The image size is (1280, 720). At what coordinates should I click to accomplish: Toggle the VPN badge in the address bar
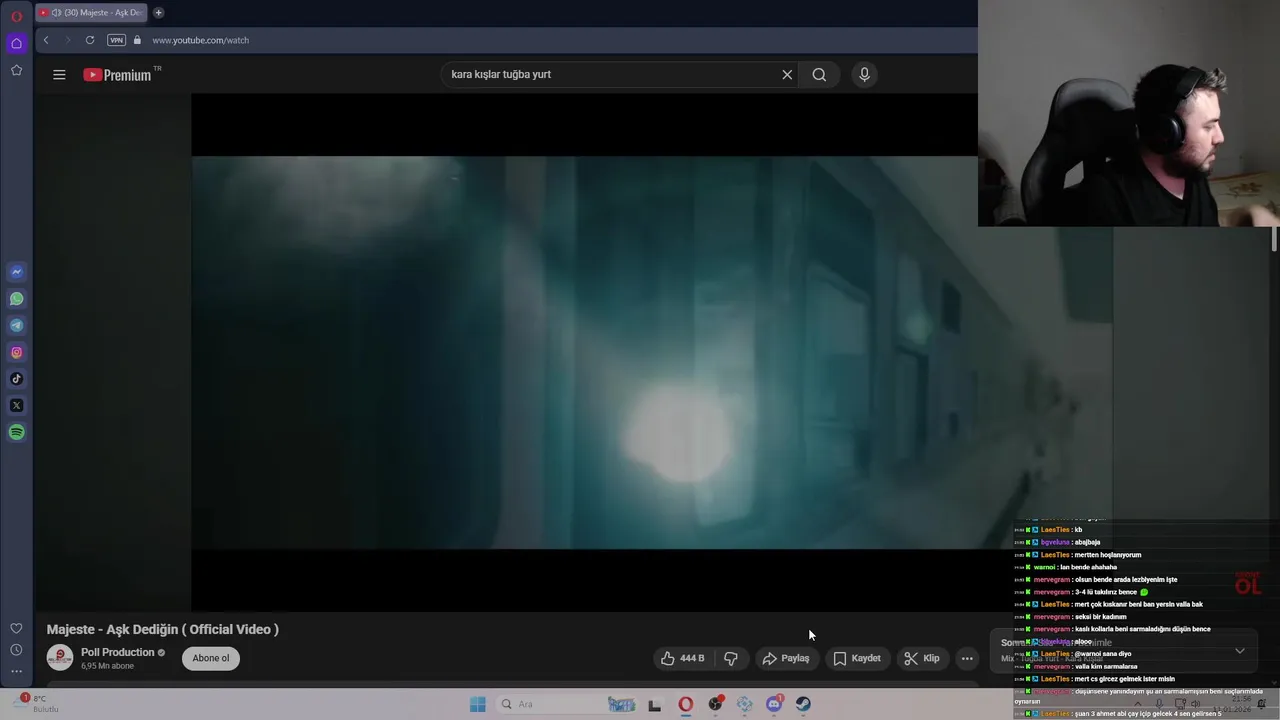pos(116,40)
